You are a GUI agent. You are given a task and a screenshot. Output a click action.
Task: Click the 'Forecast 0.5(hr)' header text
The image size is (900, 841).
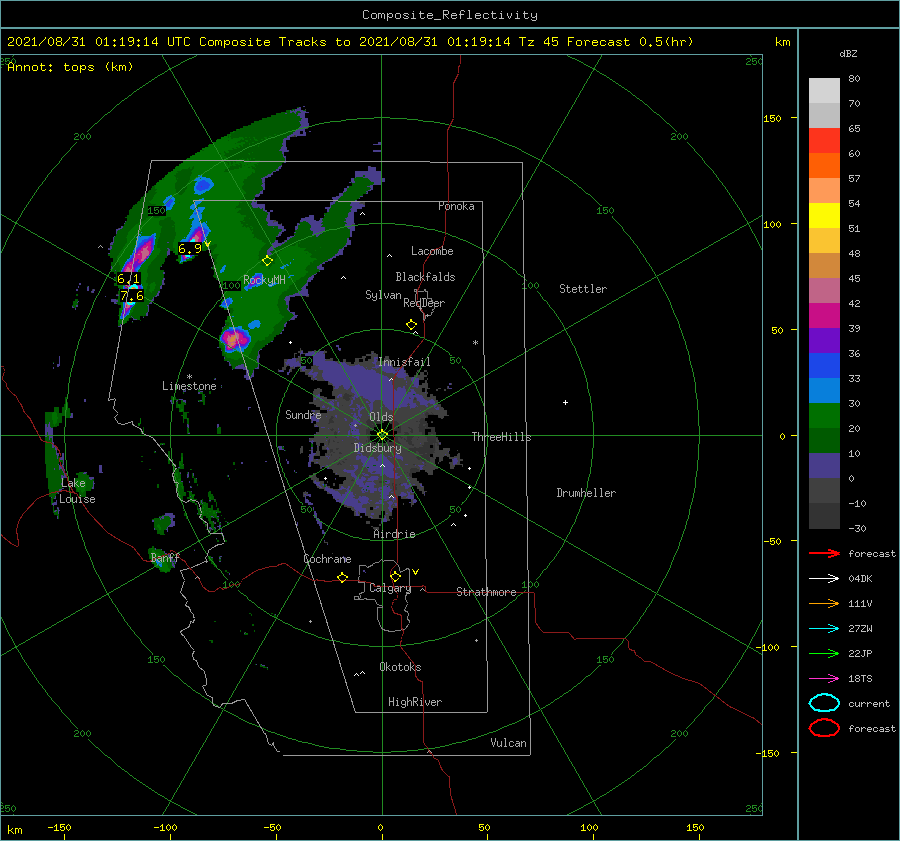click(630, 42)
